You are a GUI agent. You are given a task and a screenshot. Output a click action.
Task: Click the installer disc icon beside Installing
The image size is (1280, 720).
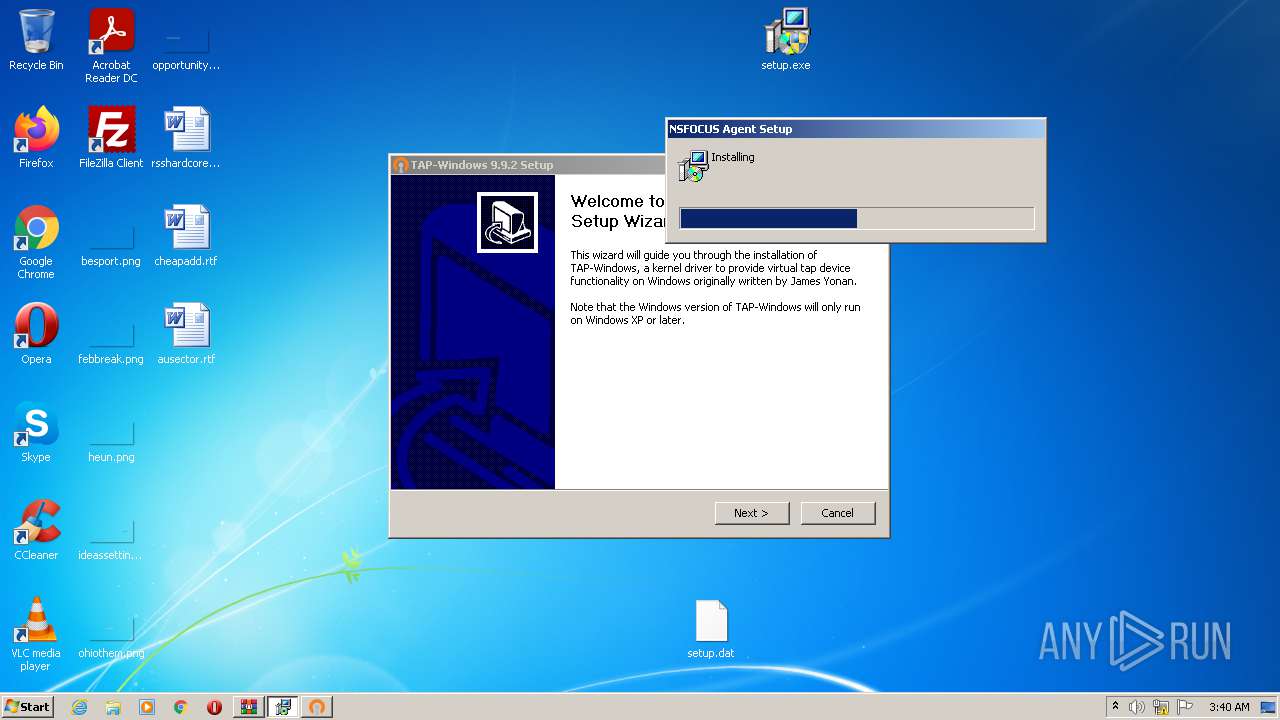coord(692,166)
